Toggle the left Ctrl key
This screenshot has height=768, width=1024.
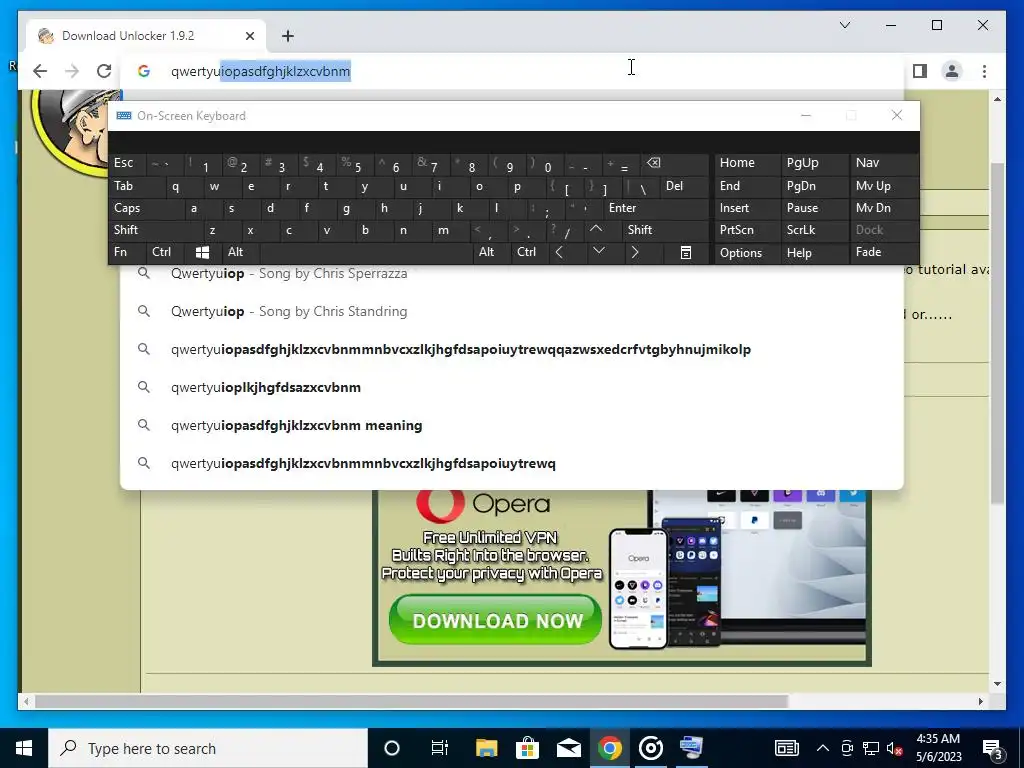(x=165, y=253)
